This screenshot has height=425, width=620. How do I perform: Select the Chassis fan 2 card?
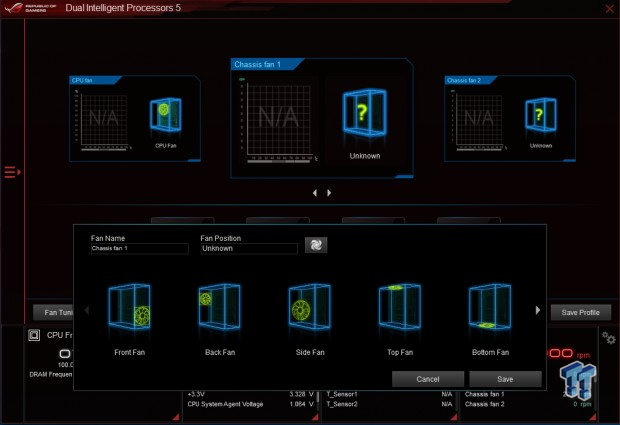pyautogui.click(x=510, y=119)
